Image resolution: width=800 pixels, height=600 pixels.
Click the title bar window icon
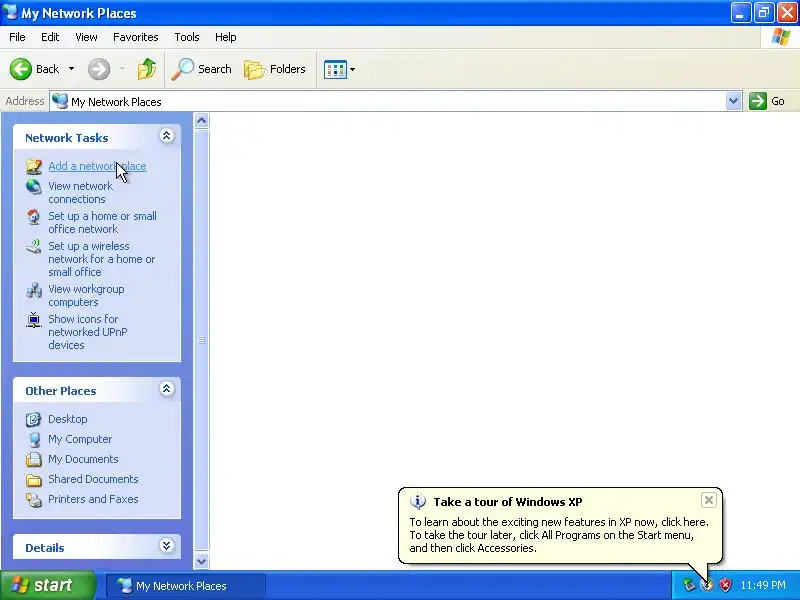tap(10, 11)
